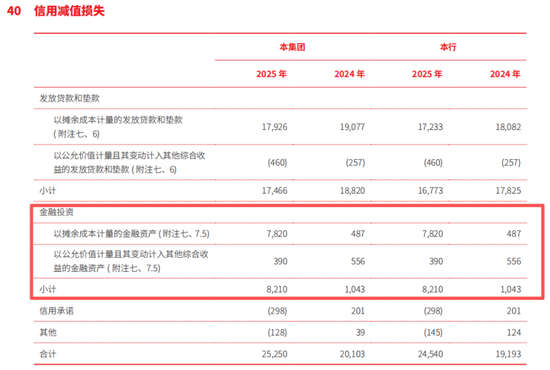Select the "小计" label beside 8,210

(48, 289)
